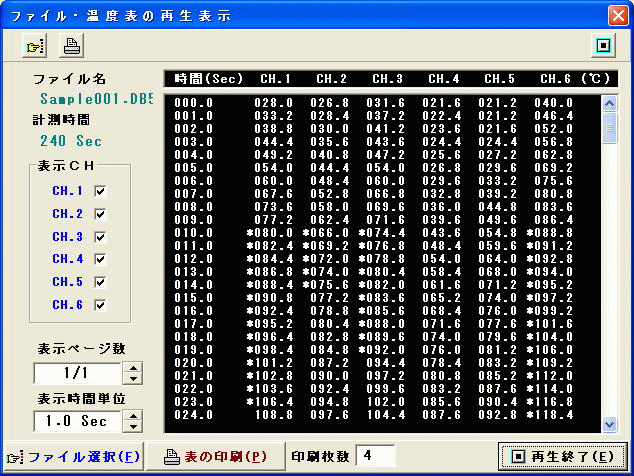This screenshot has width=634, height=476.
Task: Decrease the 表示時間単位 time unit spinner
Action: coord(133,427)
